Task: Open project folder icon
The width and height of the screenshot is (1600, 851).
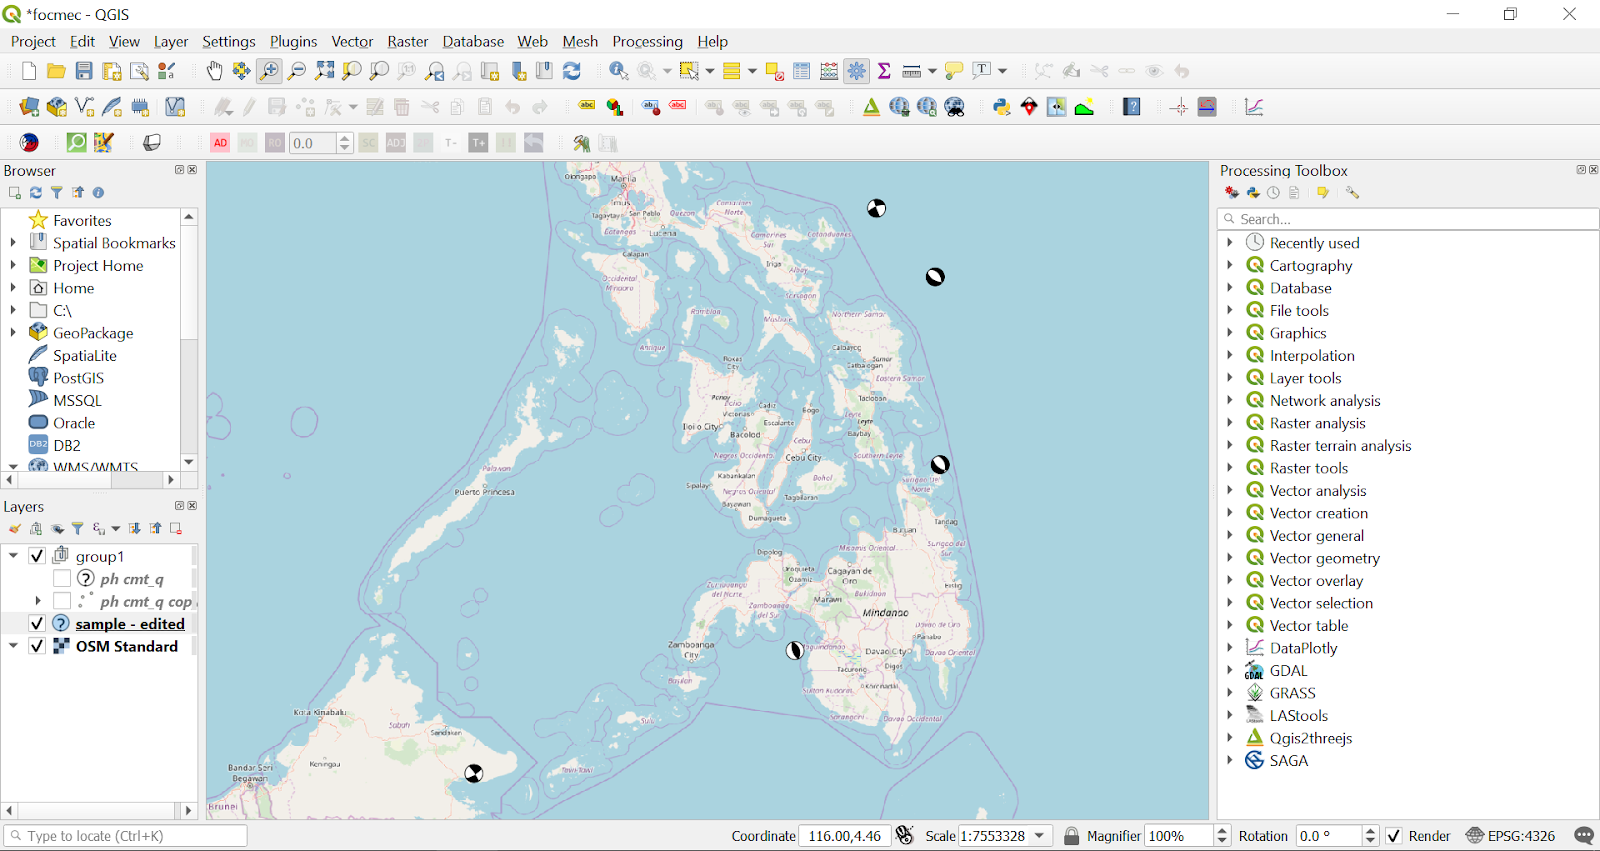Action: pos(56,71)
